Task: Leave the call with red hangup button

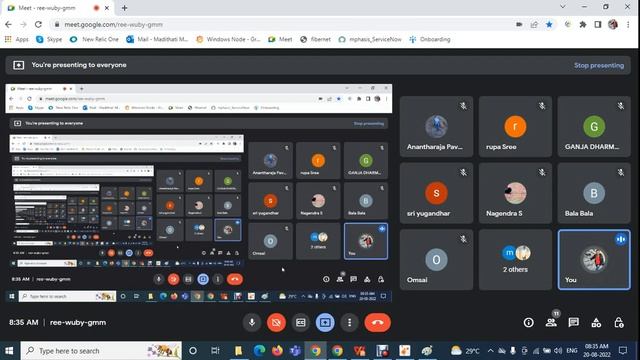Action: coord(378,322)
